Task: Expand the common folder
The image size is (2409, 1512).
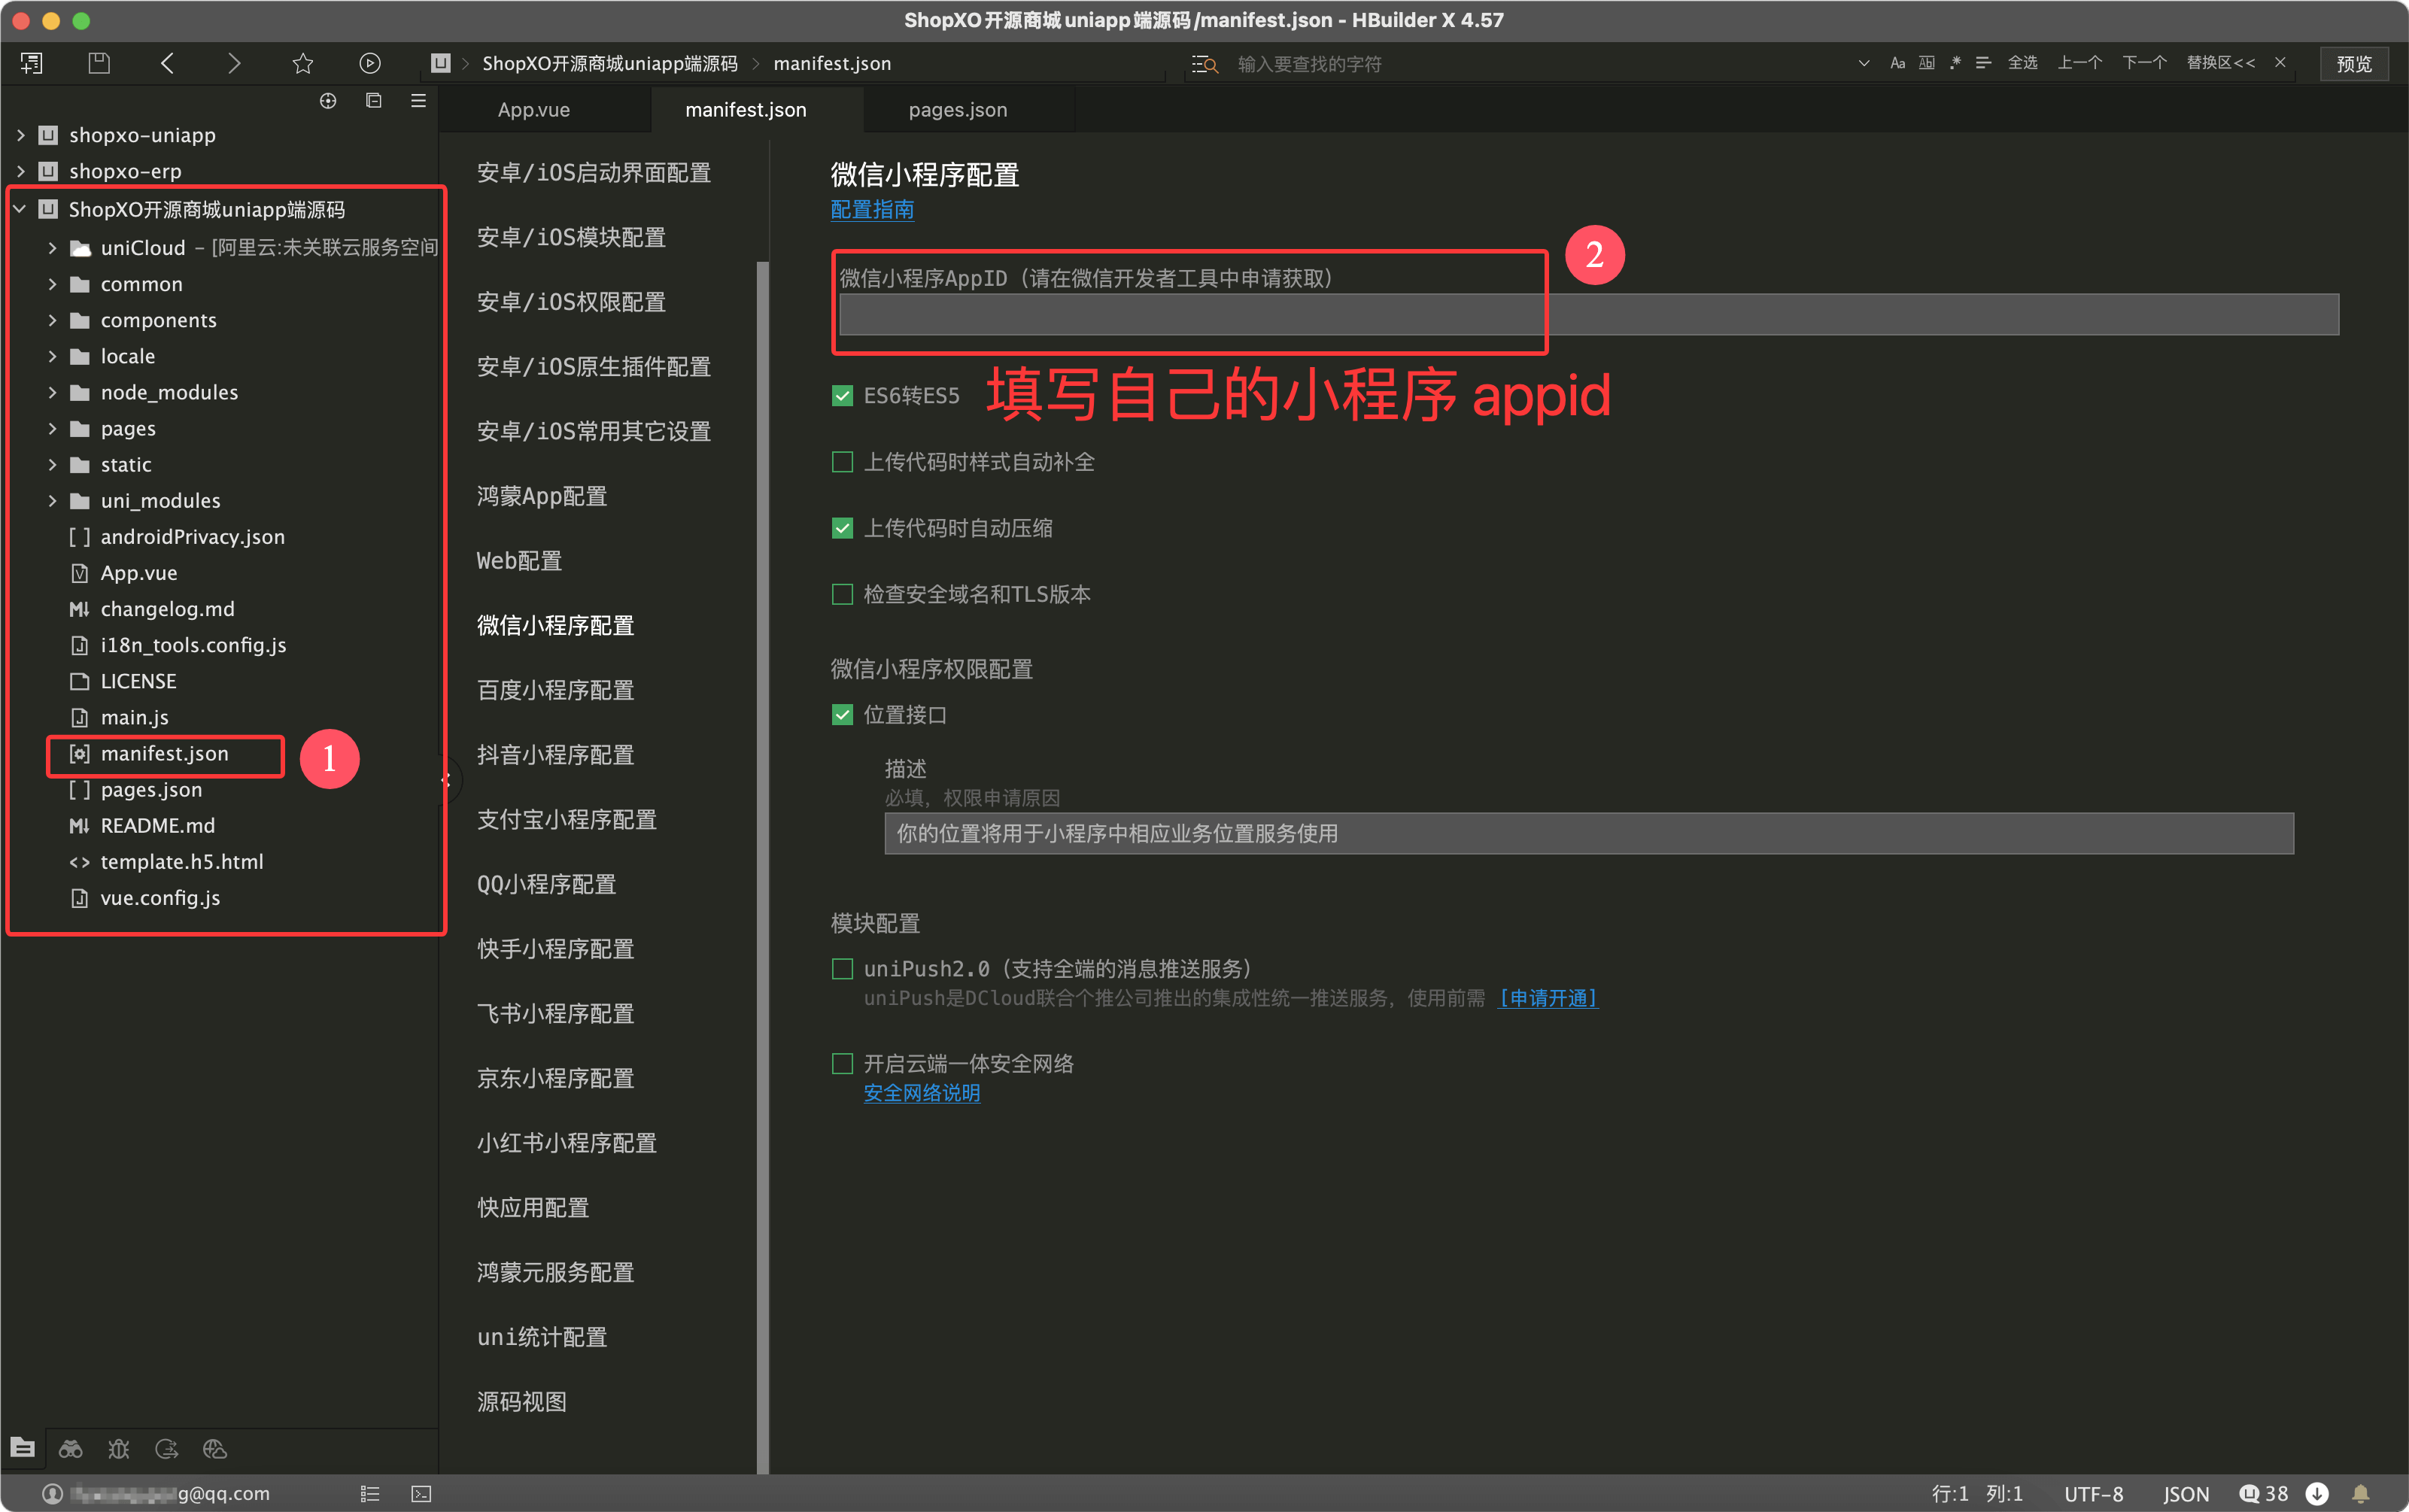Action: [52, 284]
